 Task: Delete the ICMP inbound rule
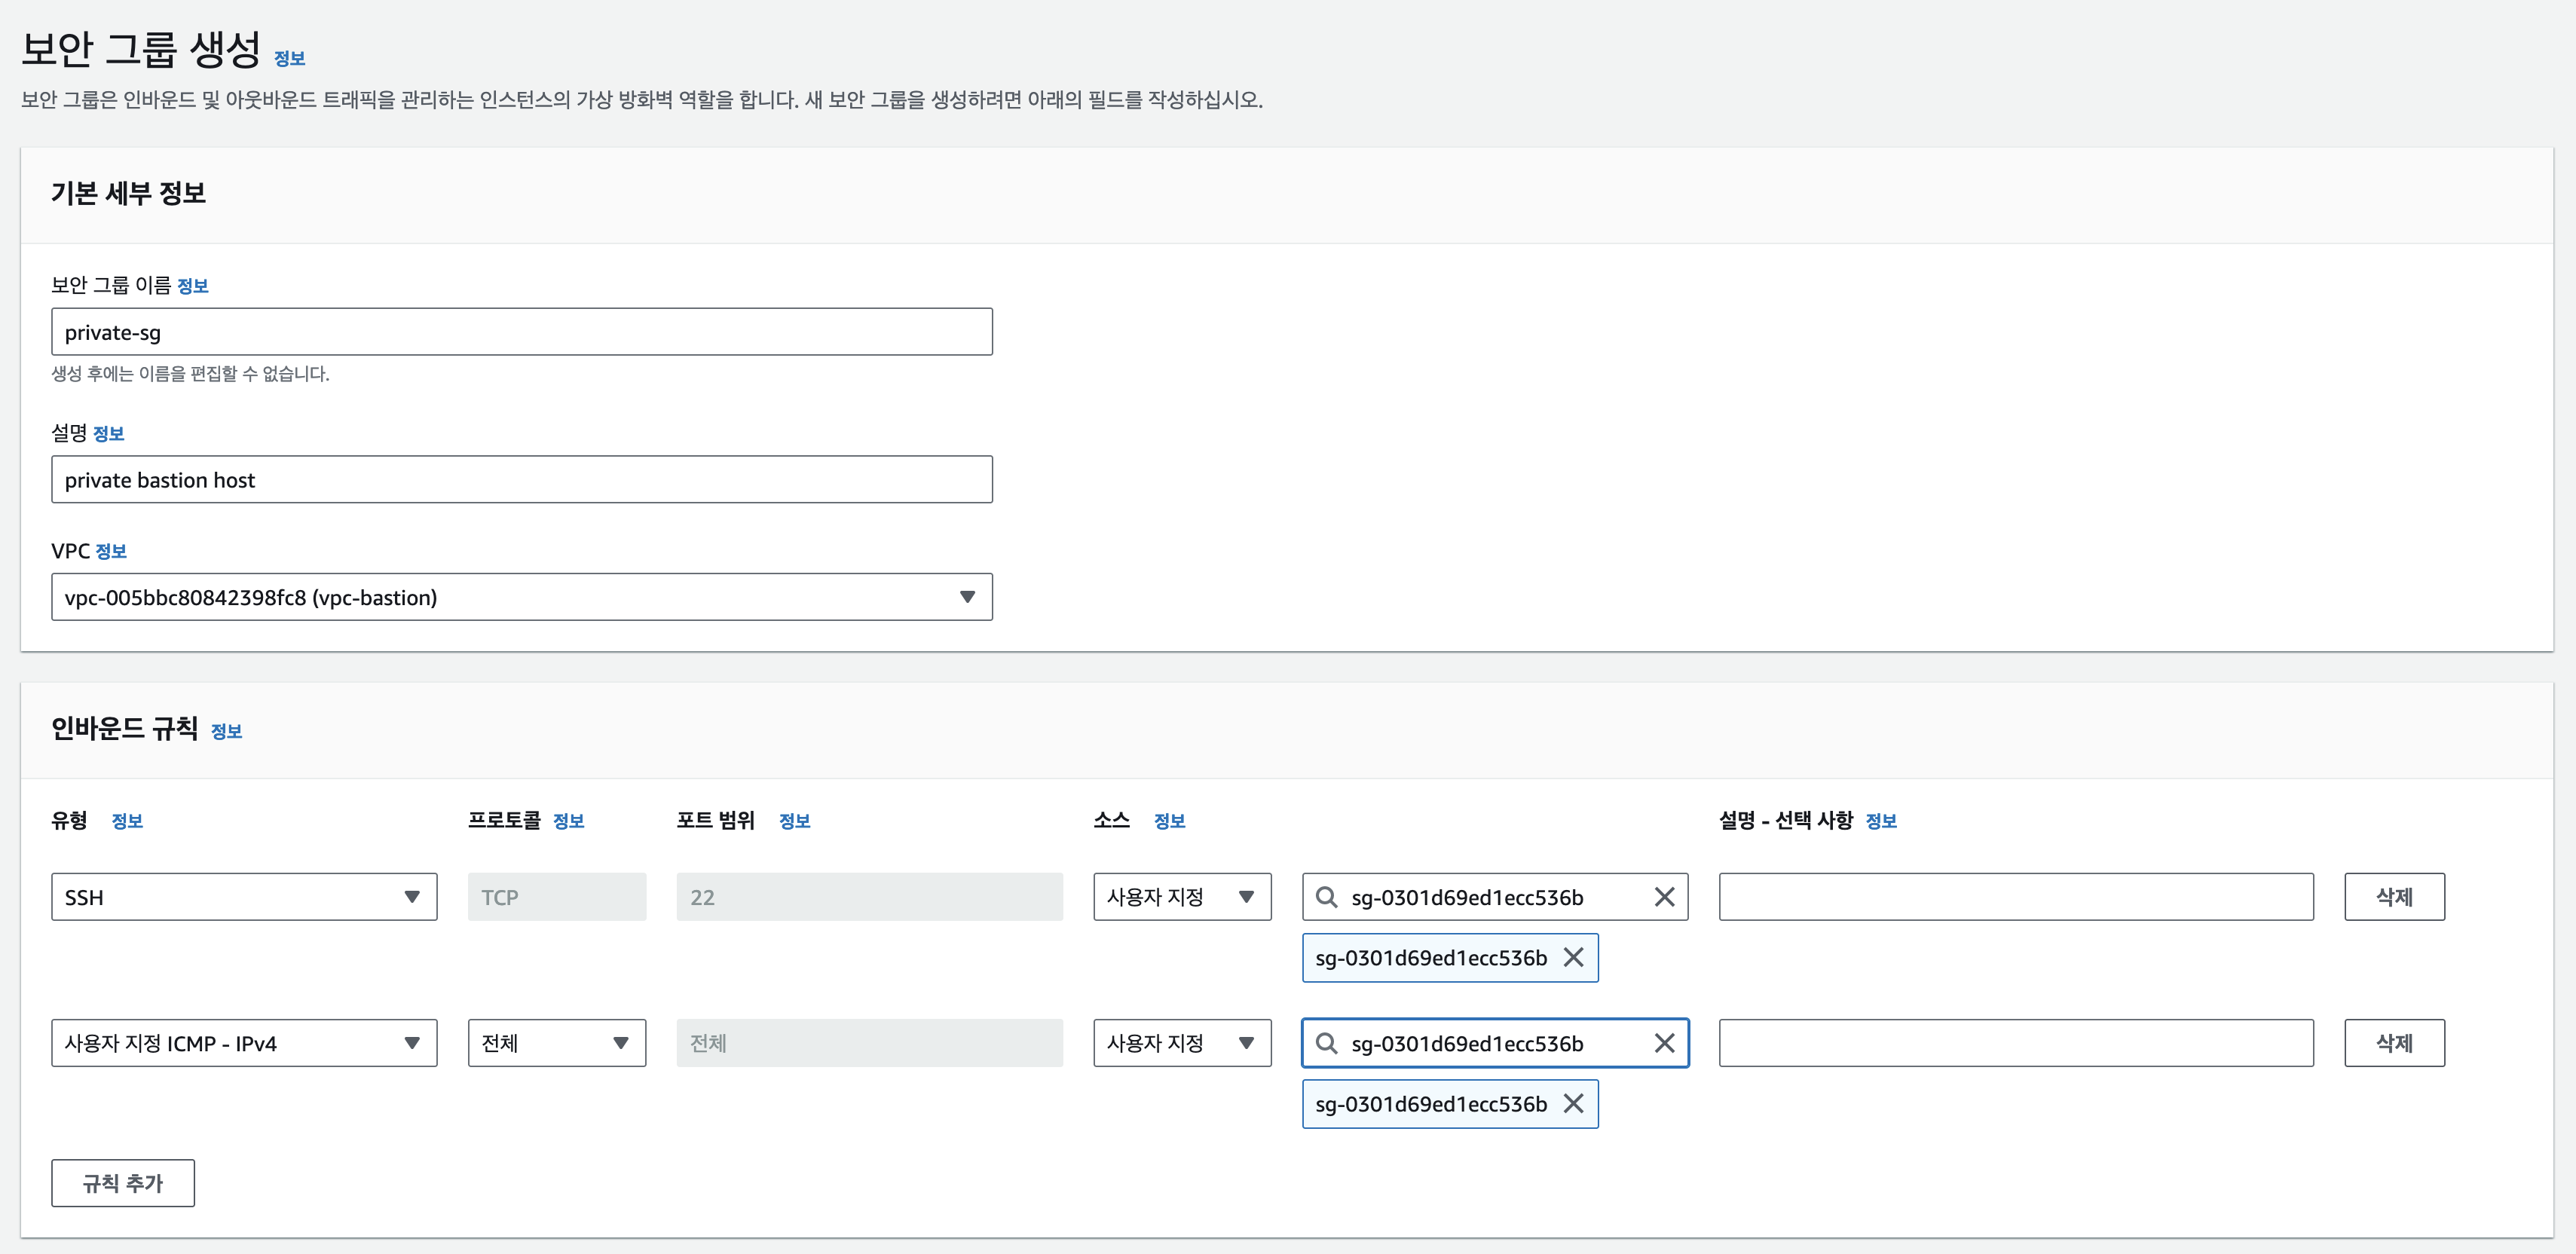2393,1043
